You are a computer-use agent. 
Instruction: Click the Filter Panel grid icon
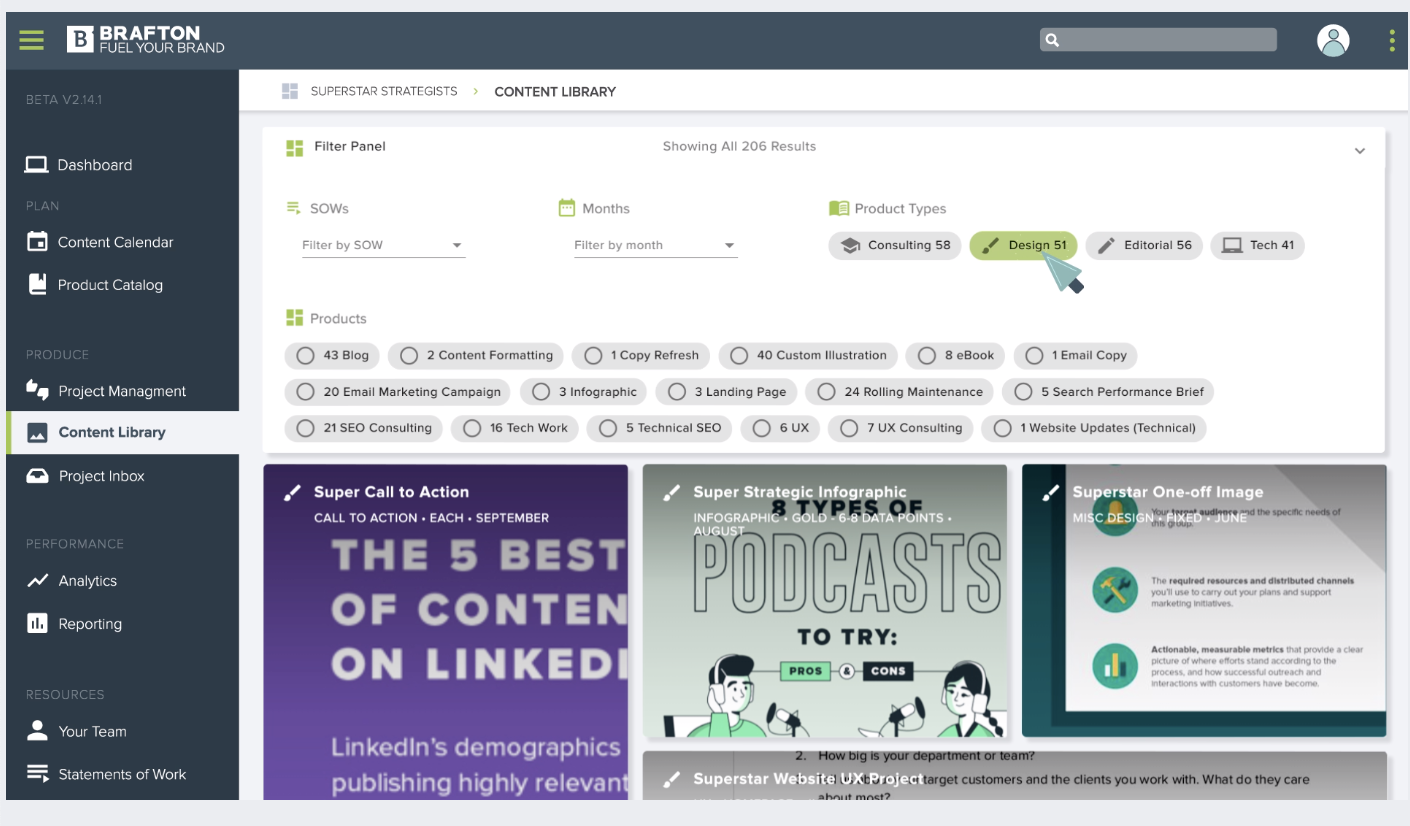click(294, 146)
